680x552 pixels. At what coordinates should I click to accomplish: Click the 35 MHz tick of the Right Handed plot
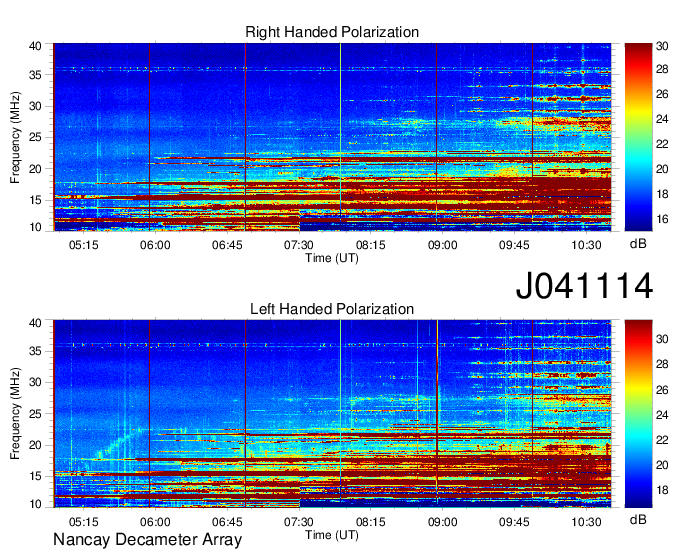click(35, 75)
